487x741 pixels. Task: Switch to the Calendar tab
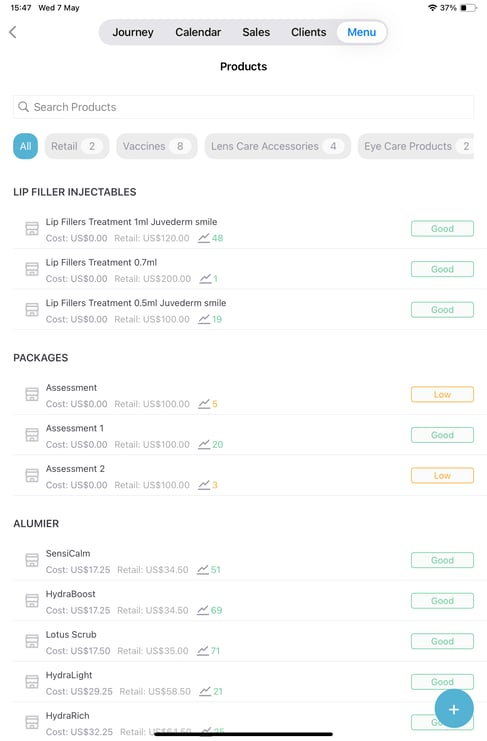point(198,32)
